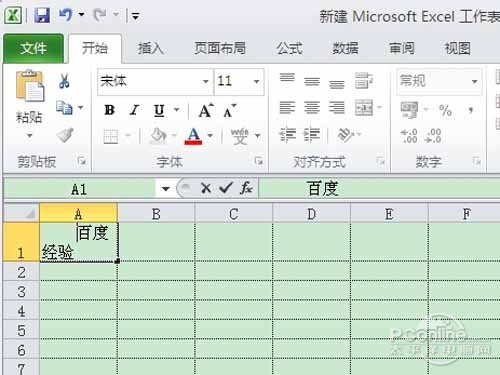
Task: Click the Redo arrow icon
Action: click(x=100, y=15)
